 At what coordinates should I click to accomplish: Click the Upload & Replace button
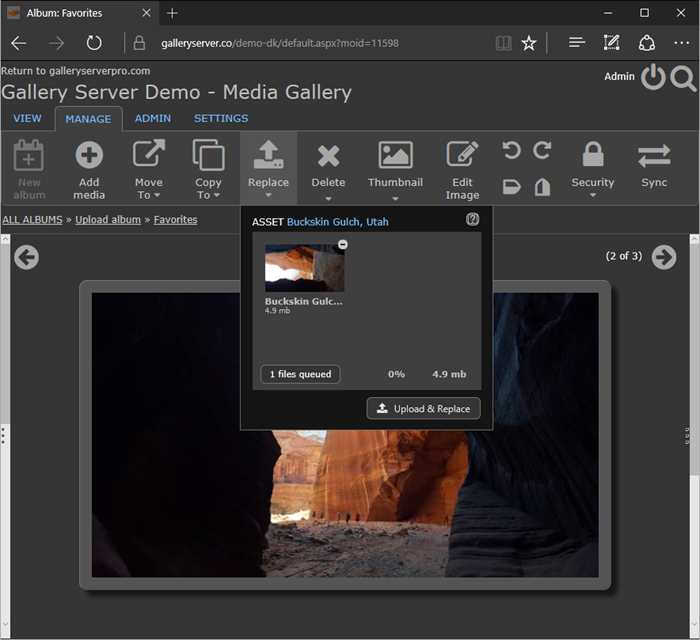[x=423, y=408]
